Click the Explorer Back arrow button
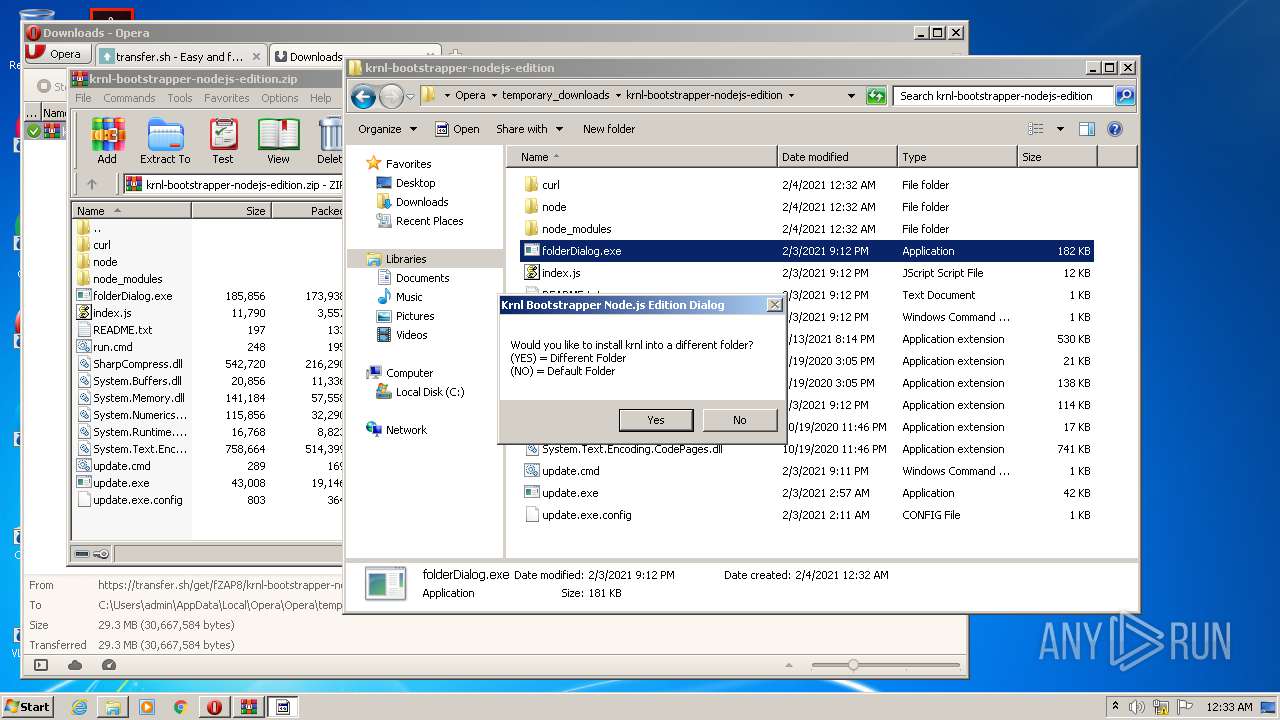1280x720 pixels. [x=363, y=96]
